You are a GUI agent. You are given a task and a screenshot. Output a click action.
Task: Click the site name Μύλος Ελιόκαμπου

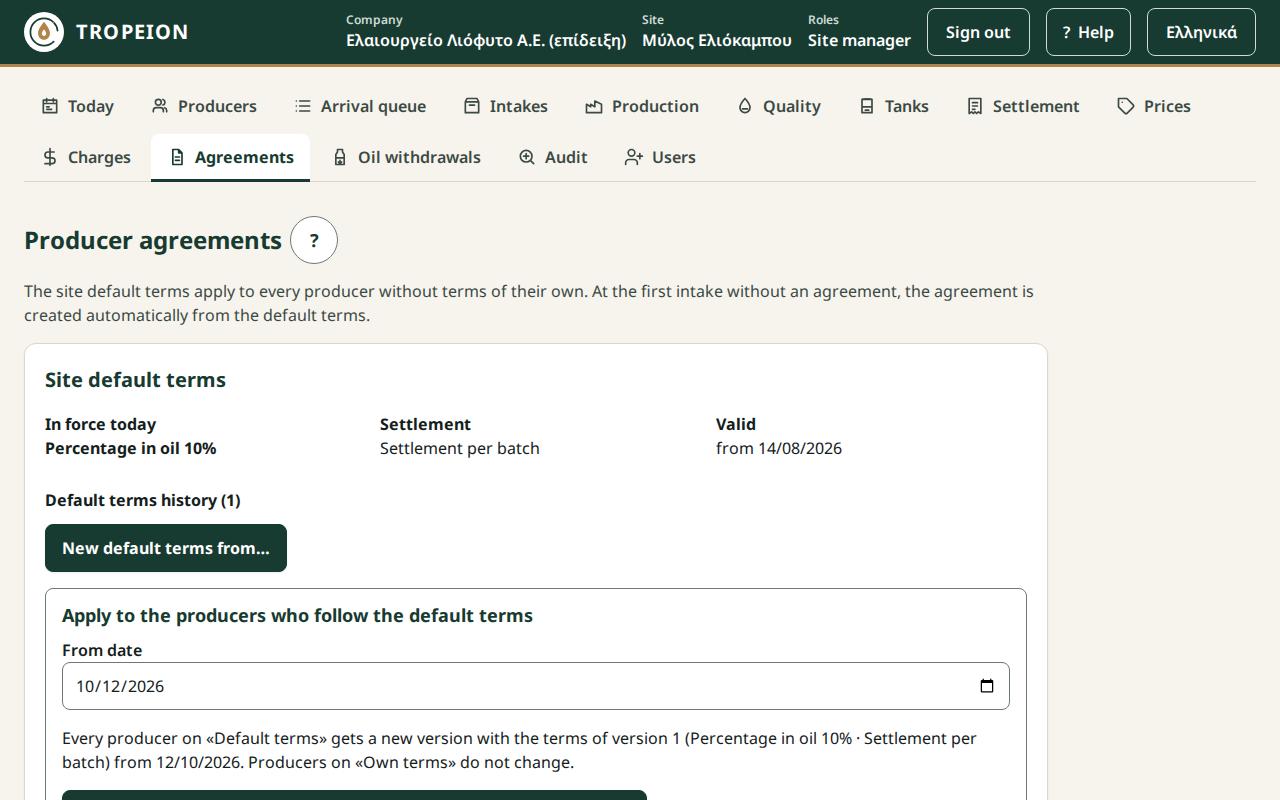pyautogui.click(x=717, y=40)
